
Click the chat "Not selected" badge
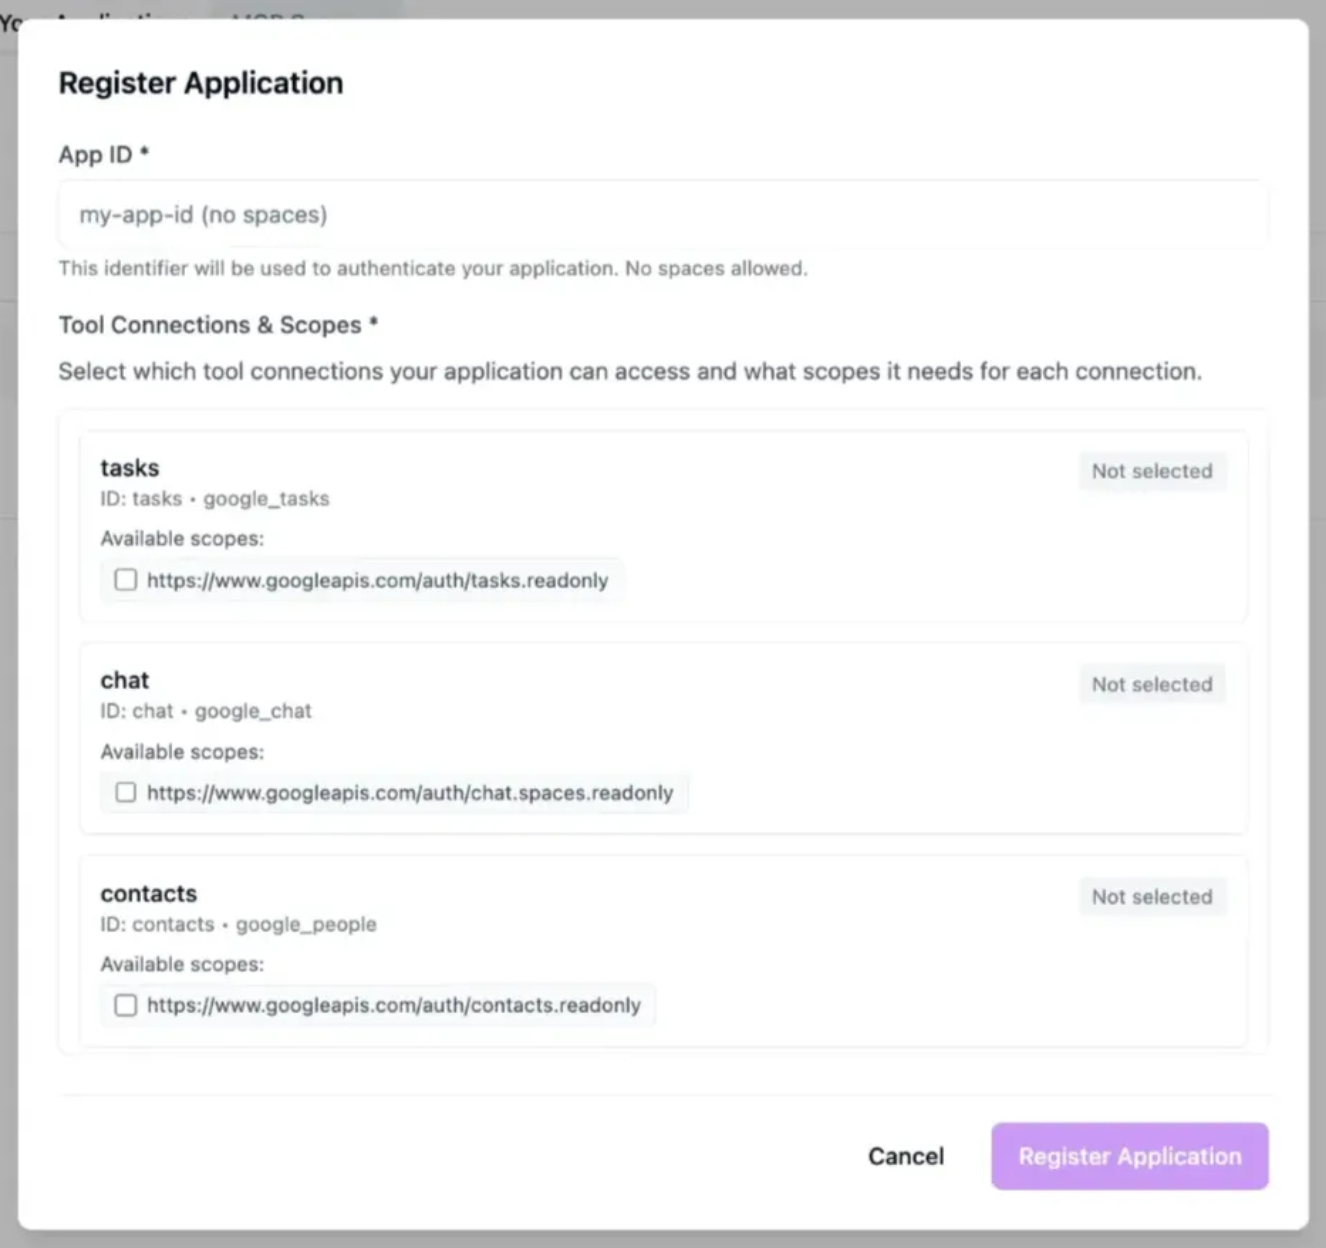coord(1152,684)
